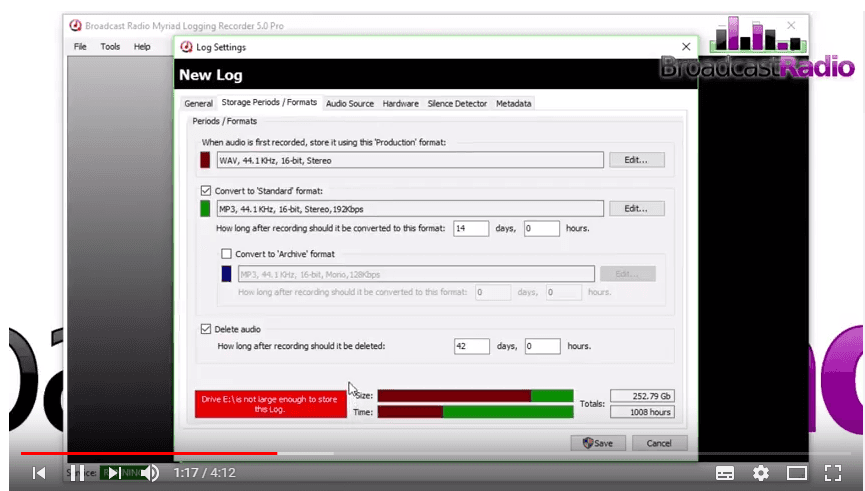Click the Myriad Logging Recorder app icon
Viewport: 865px width, 491px height.
coord(75,25)
